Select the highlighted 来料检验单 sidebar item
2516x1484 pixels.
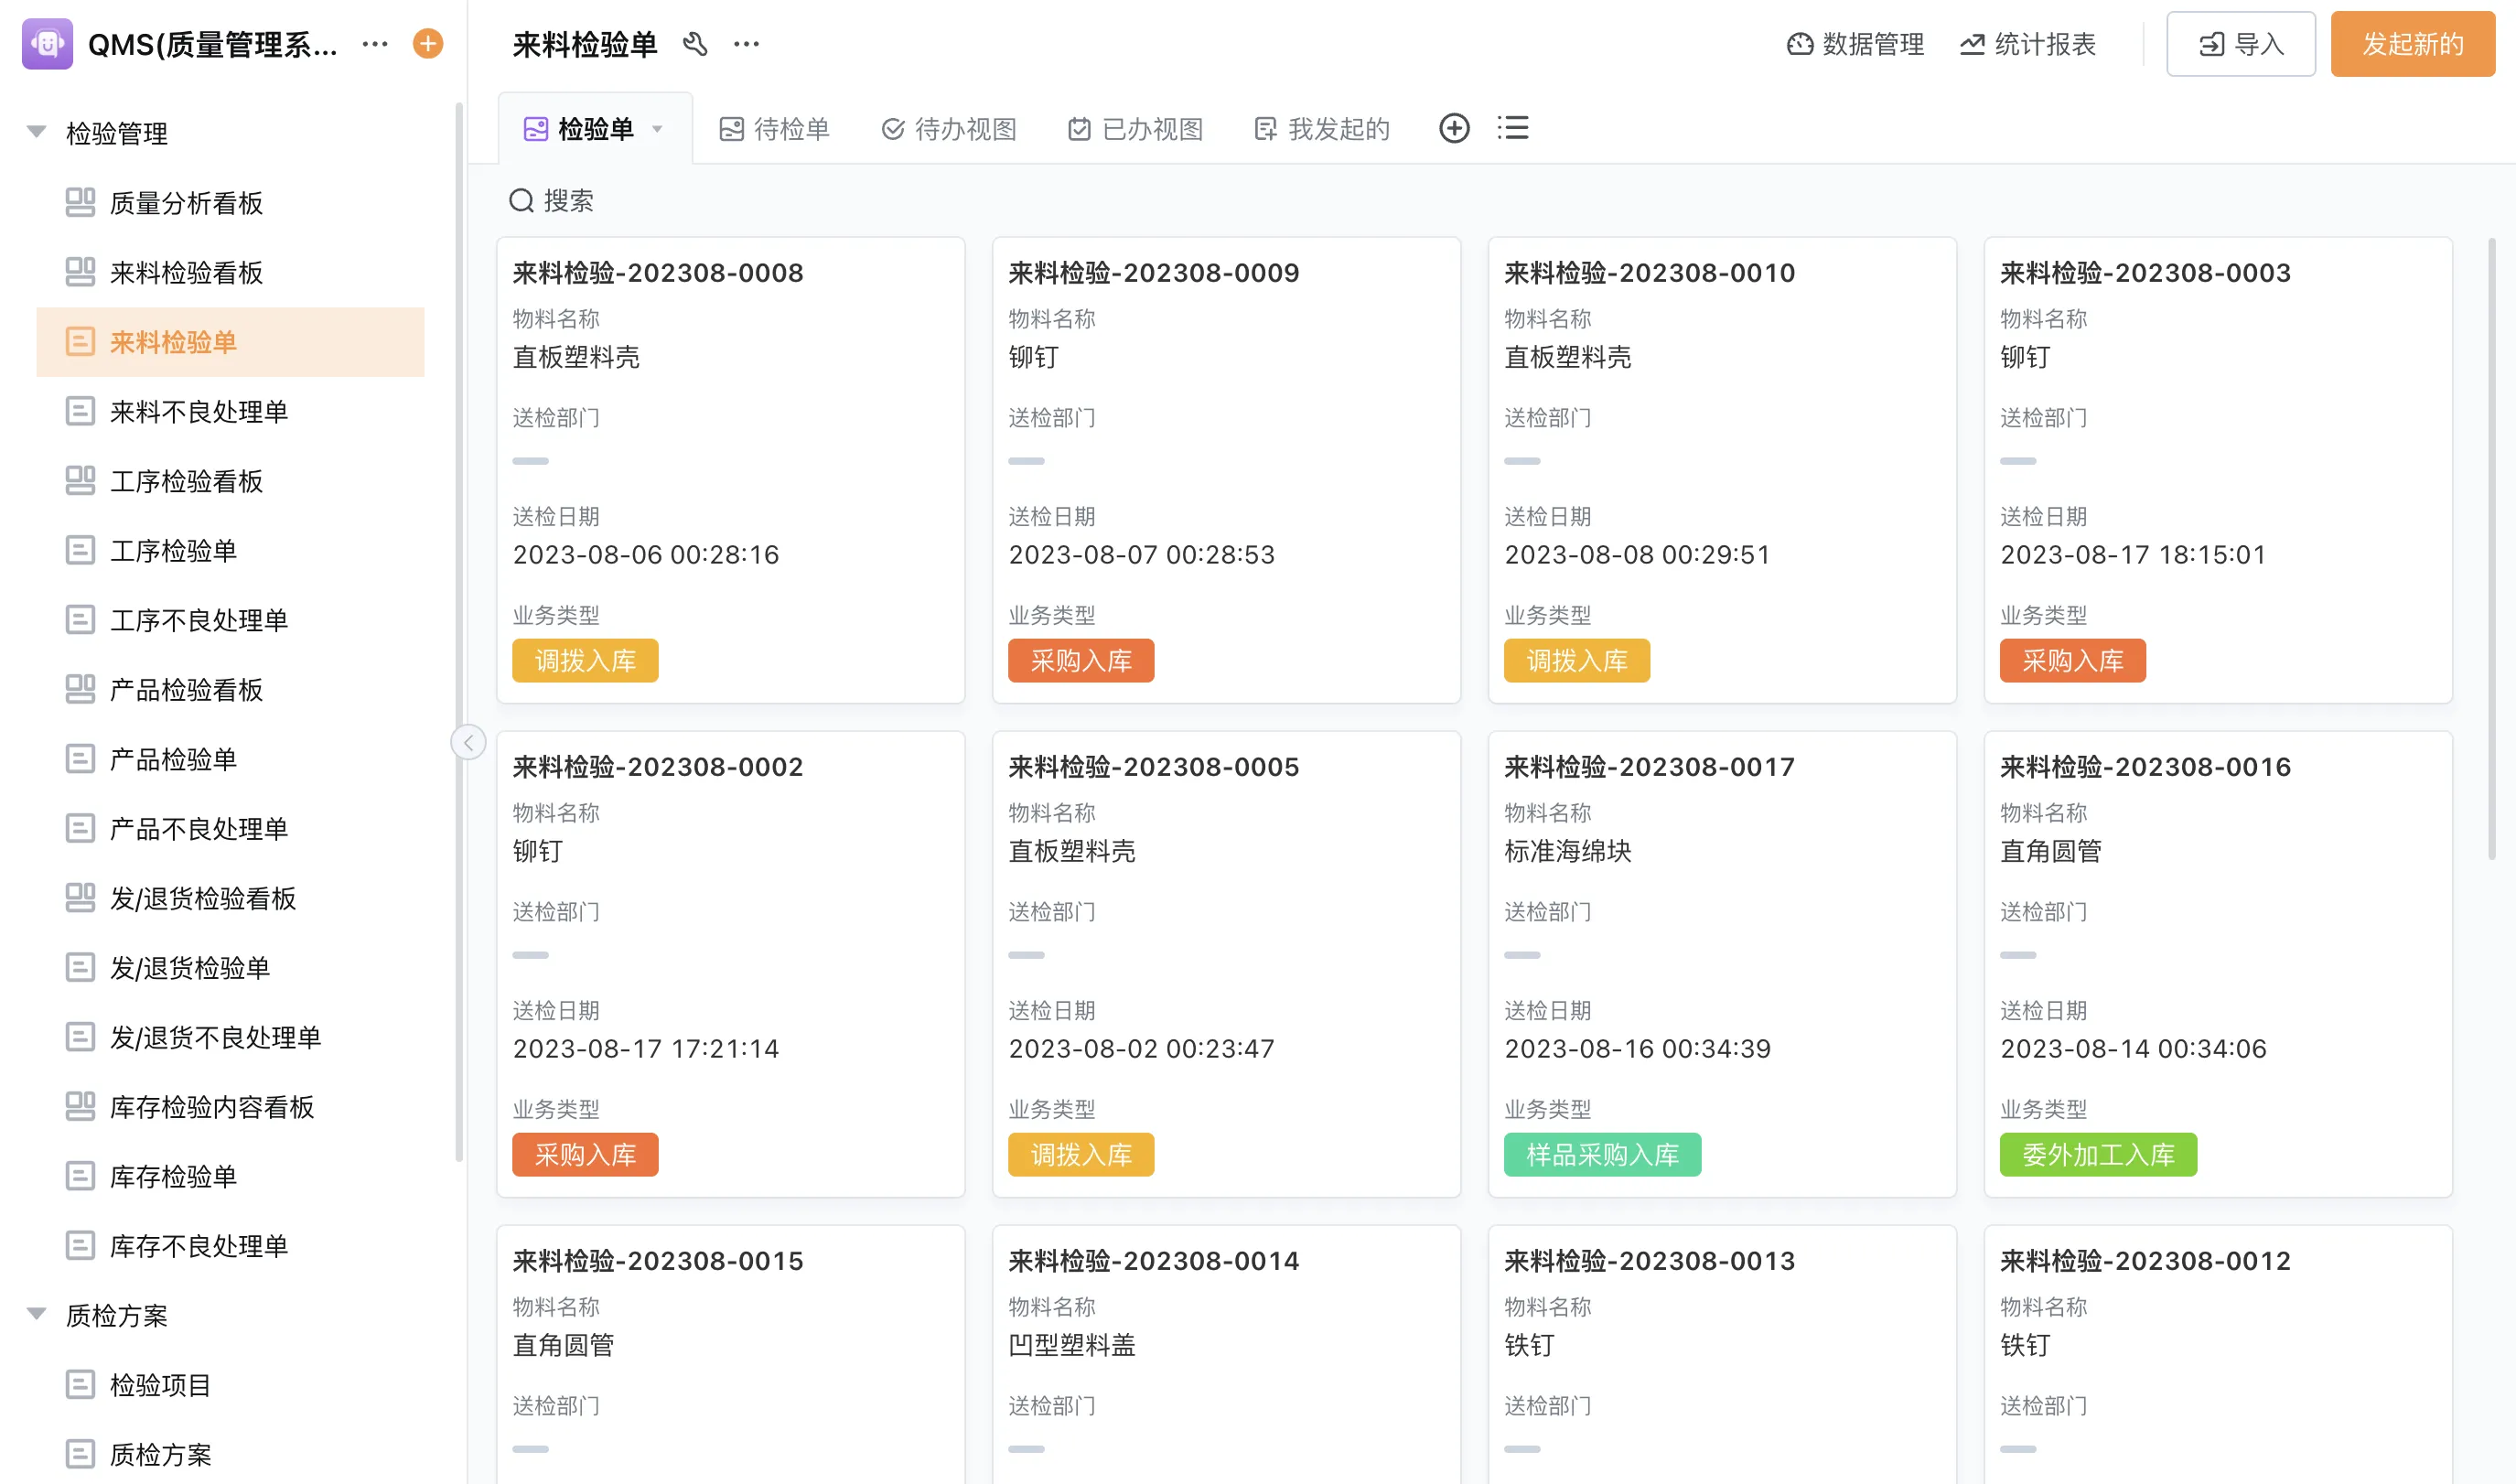tap(230, 342)
